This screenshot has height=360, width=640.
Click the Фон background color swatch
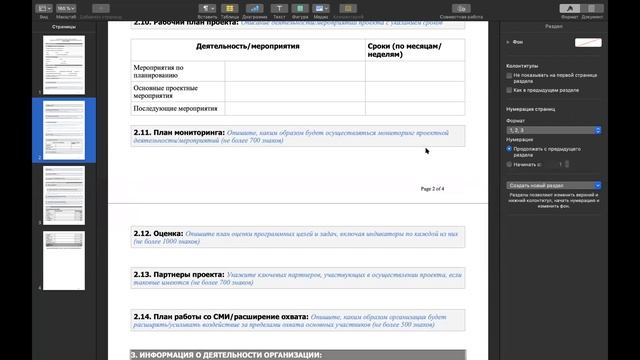[x=588, y=42]
